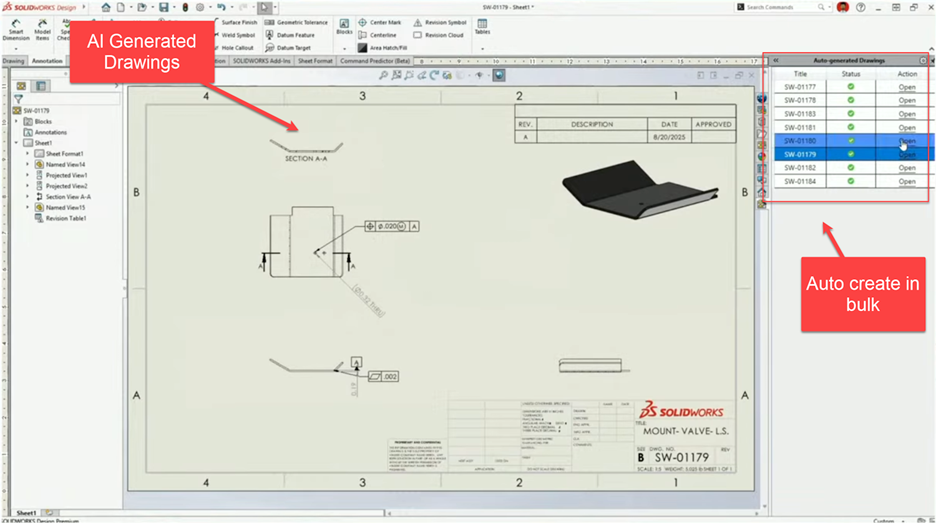This screenshot has width=936, height=523.
Task: Open the SOLIDWORKS Add-Ins tab
Action: pyautogui.click(x=261, y=61)
